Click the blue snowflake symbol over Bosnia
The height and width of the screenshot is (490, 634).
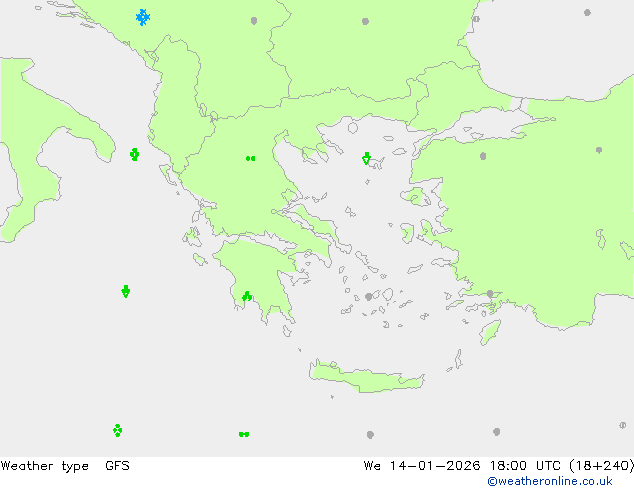click(143, 17)
